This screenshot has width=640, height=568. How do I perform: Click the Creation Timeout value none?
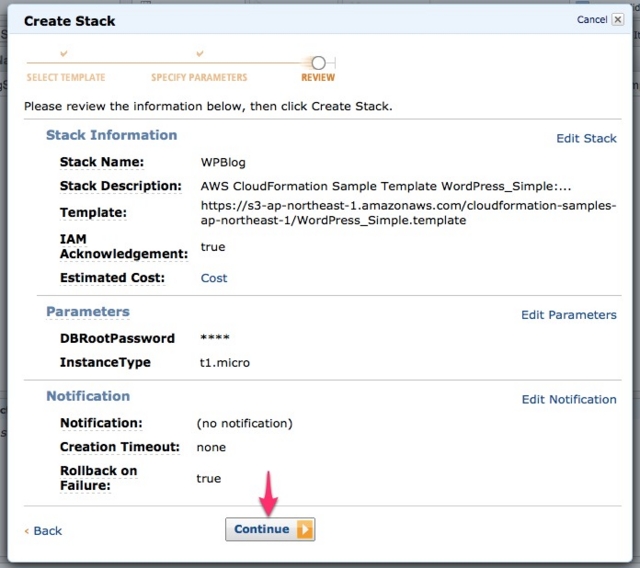click(211, 447)
